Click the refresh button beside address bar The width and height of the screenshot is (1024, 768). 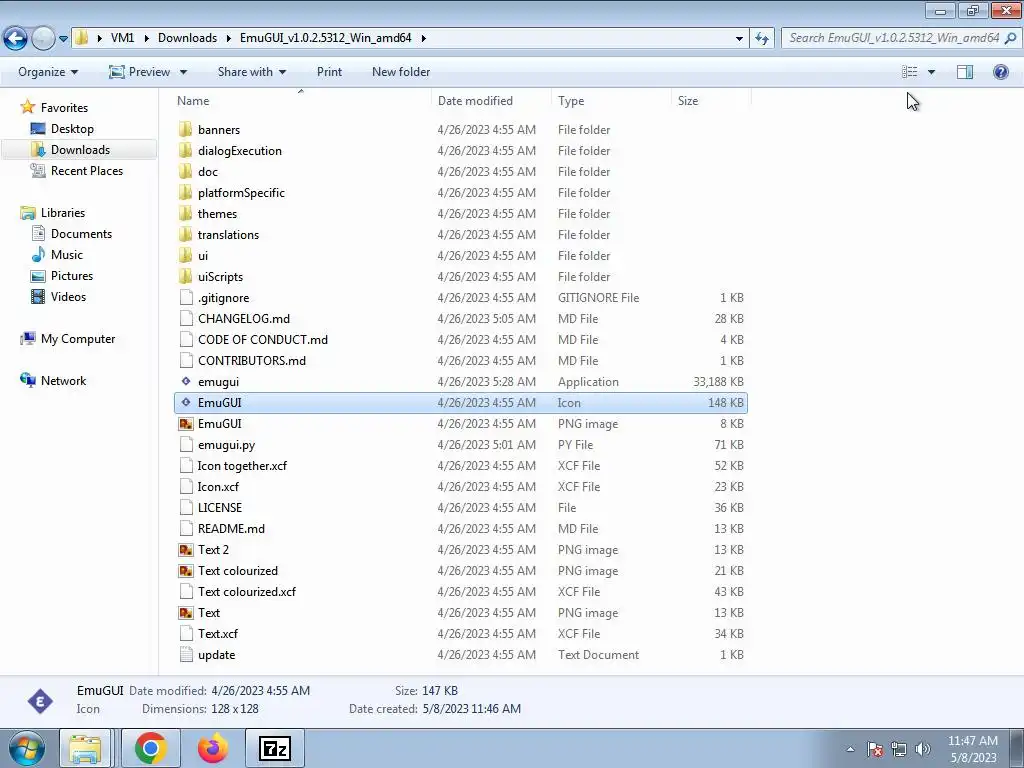click(761, 38)
